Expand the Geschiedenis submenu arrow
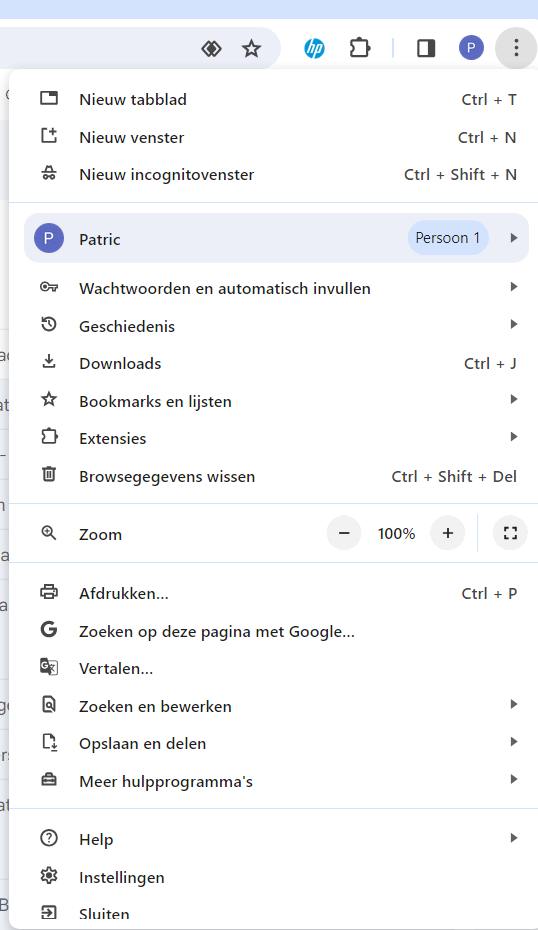538x930 pixels. click(514, 324)
